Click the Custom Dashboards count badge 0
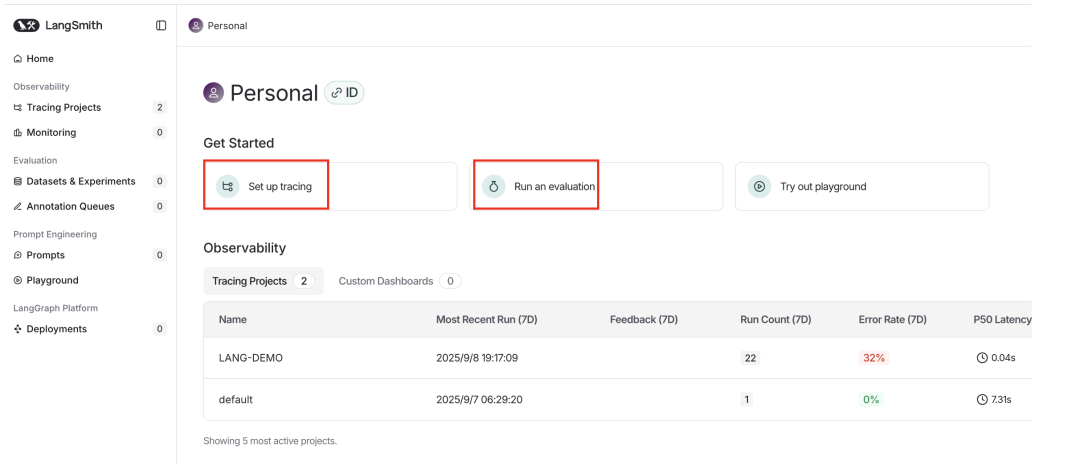This screenshot has width=1080, height=472. pyautogui.click(x=450, y=281)
